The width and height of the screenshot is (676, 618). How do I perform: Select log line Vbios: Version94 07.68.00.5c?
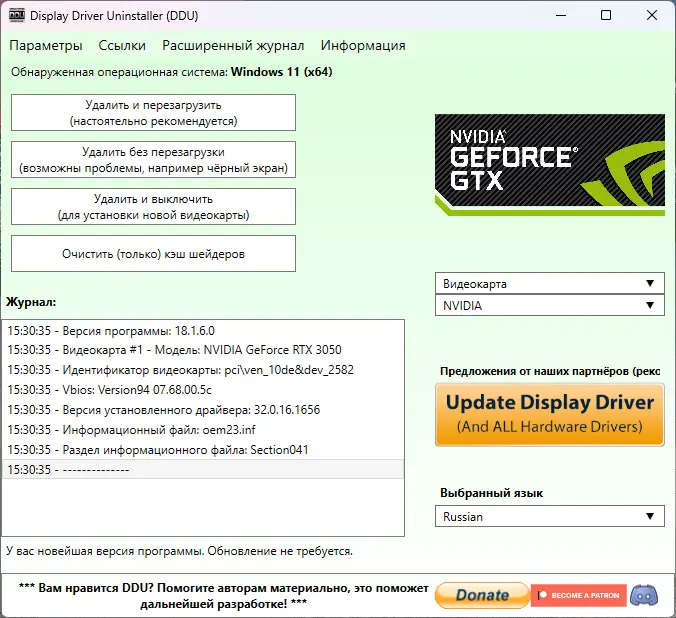tap(203, 389)
